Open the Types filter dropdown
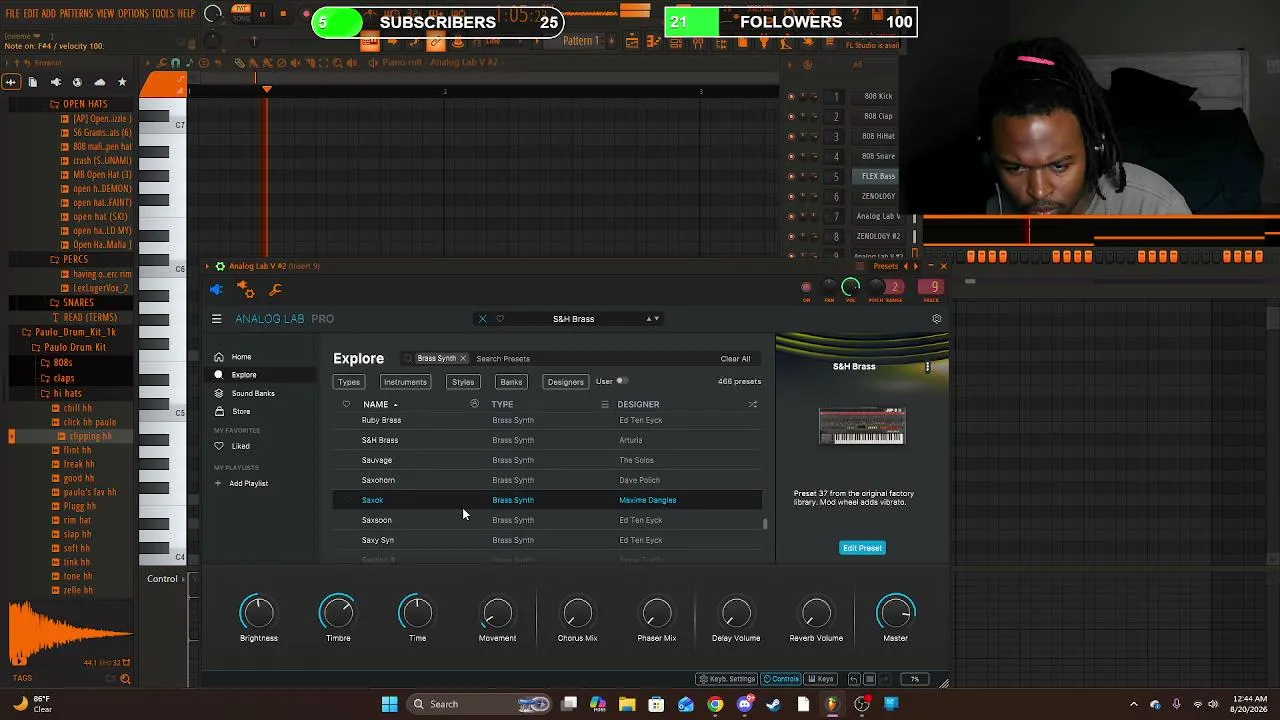 point(349,382)
